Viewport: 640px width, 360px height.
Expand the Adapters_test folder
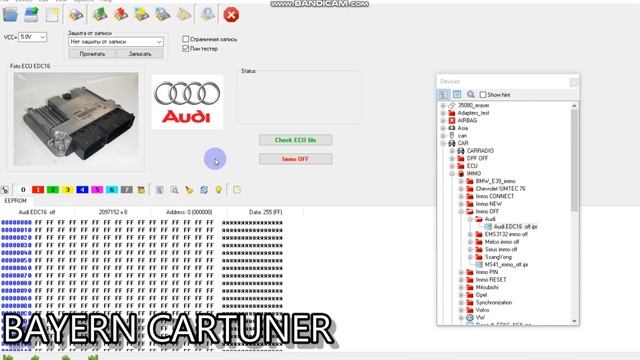click(x=443, y=113)
